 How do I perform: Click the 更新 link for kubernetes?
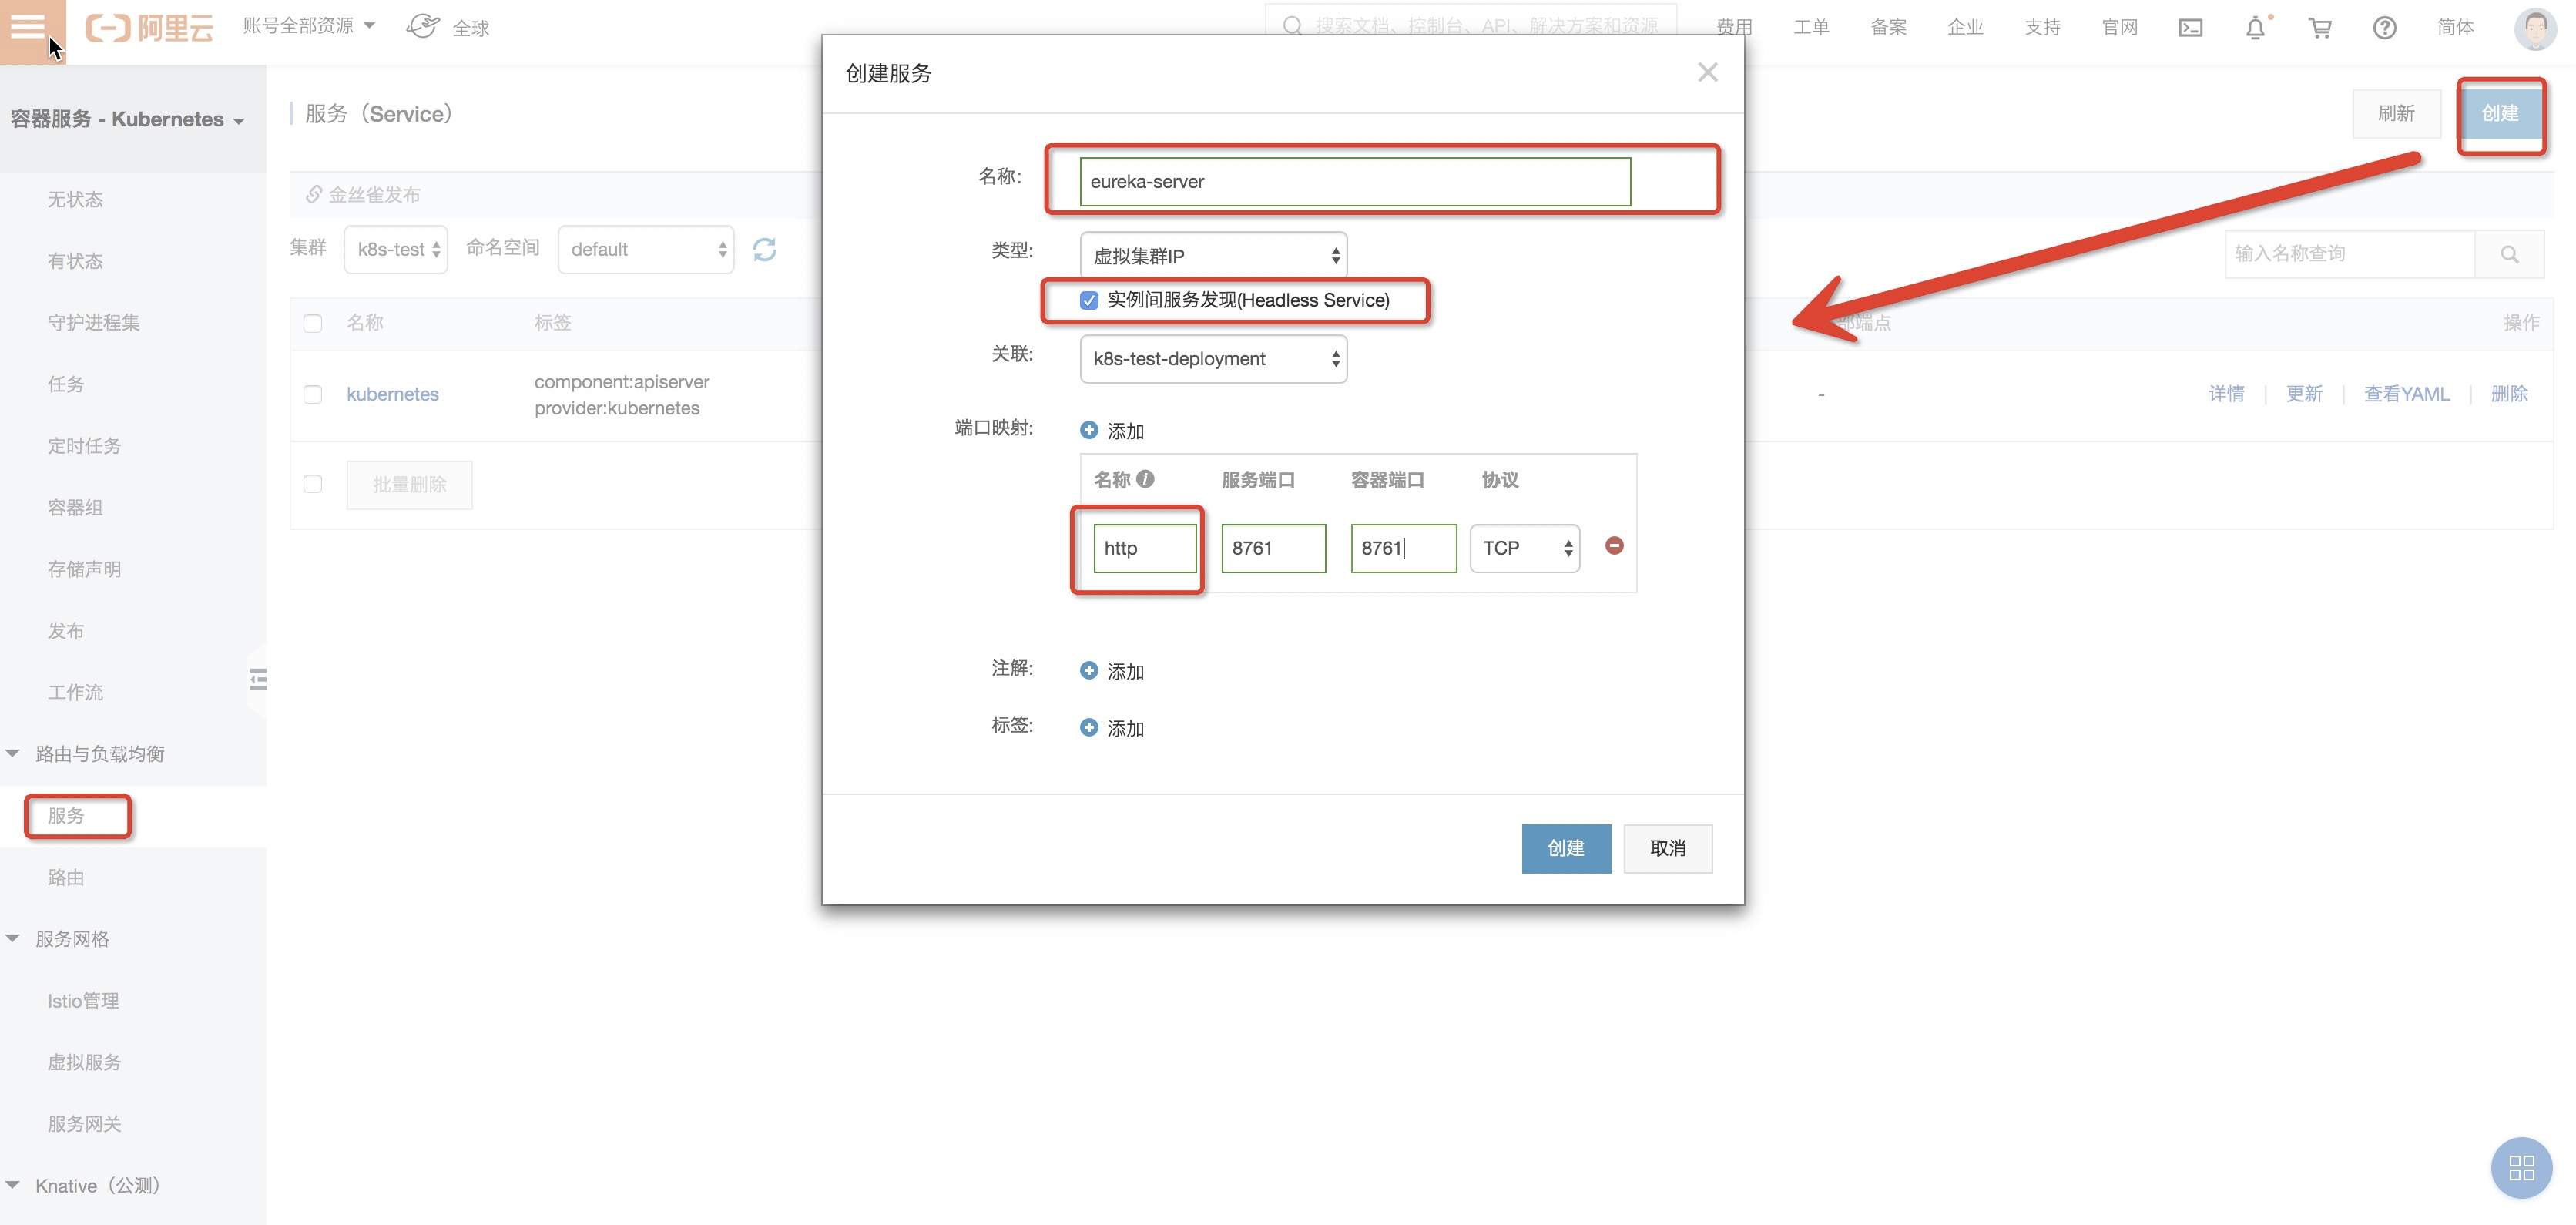pos(2304,394)
